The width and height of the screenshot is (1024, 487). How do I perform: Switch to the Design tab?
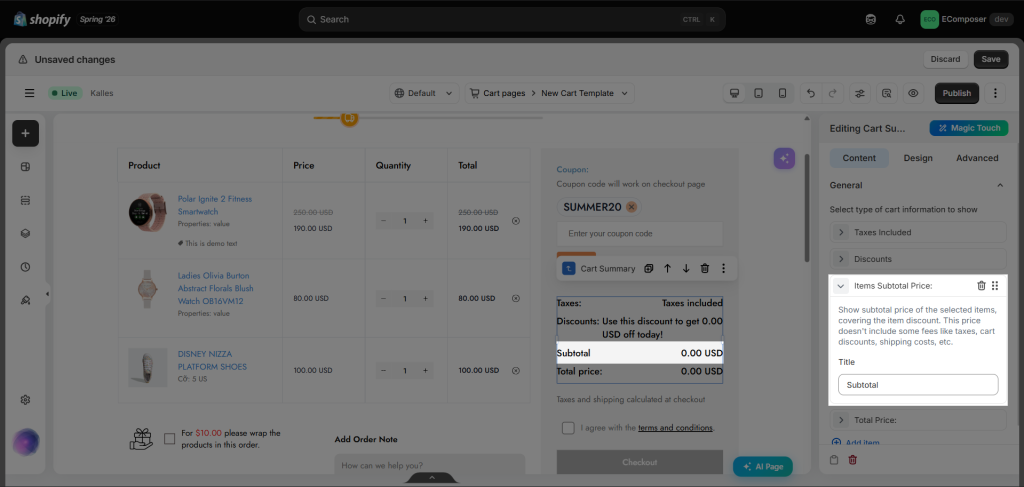[x=918, y=158]
